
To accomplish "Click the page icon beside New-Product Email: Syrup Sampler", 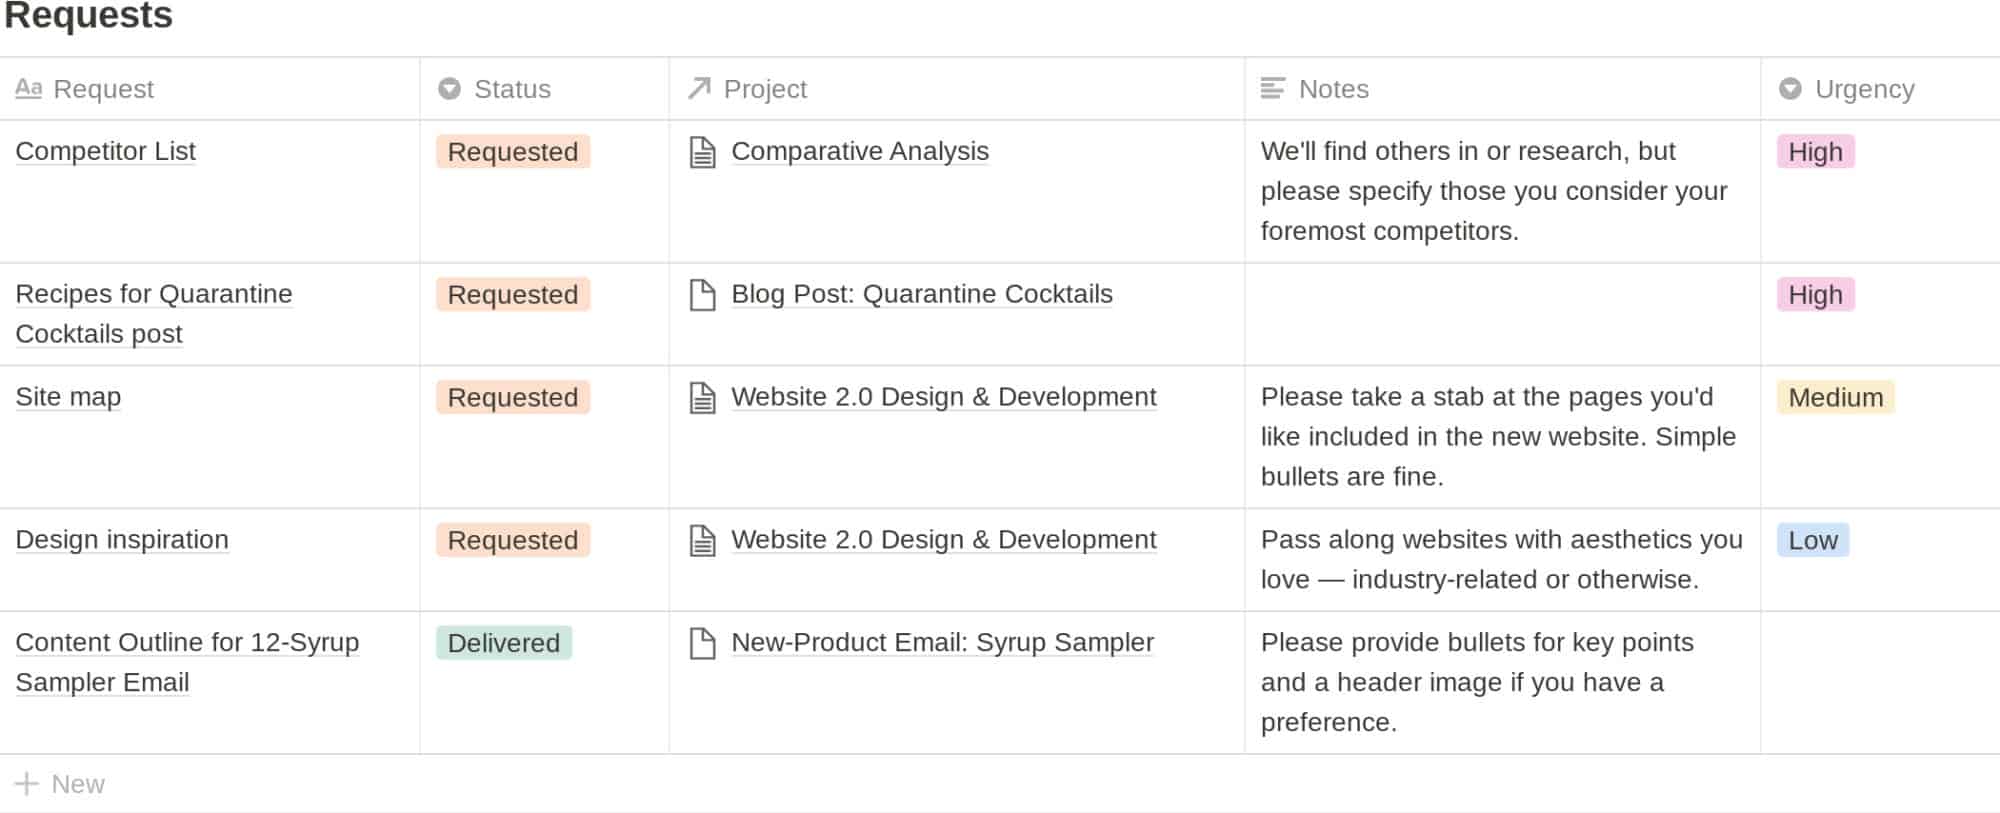I will (x=703, y=643).
